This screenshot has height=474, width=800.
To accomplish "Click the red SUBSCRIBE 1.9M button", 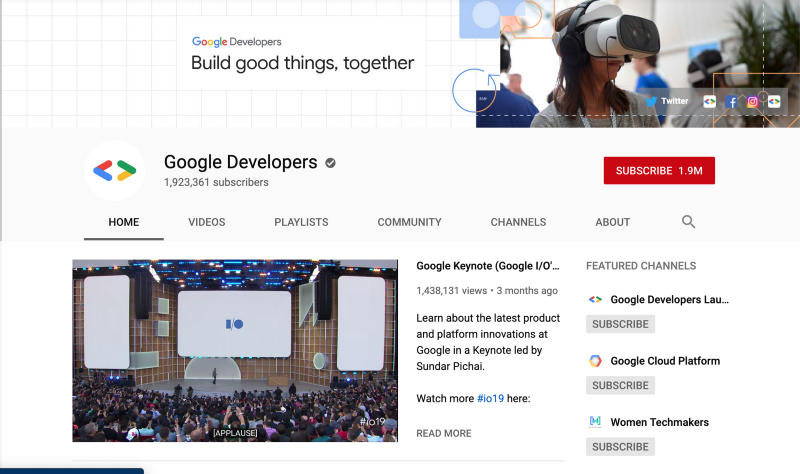I will click(x=659, y=170).
